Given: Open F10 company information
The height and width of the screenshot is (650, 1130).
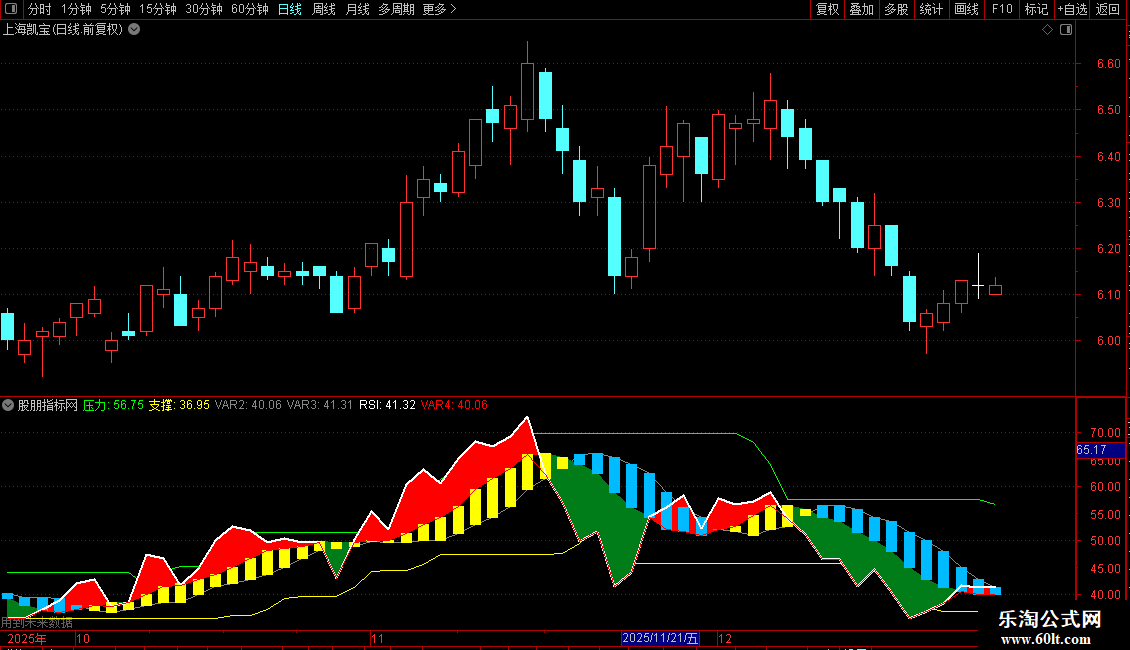Looking at the screenshot, I should coord(1002,9).
